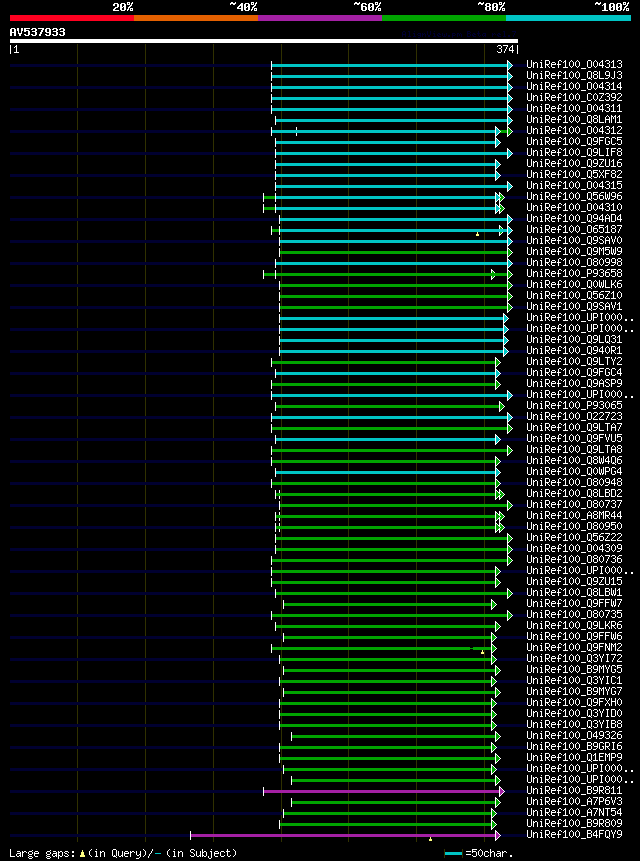Select hit UniRef100_Q56W96
Image resolution: width=640 pixels, height=861 pixels.
pyautogui.click(x=574, y=197)
